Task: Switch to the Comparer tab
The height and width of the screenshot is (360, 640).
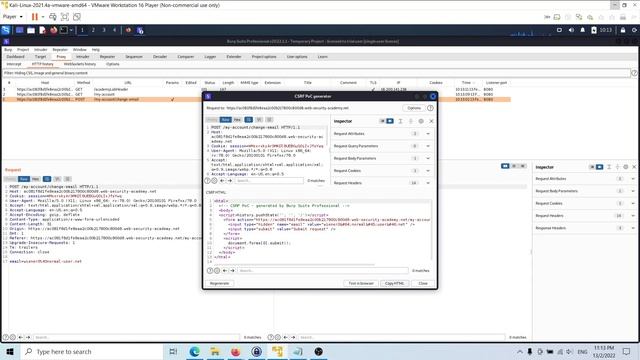Action: coord(186,57)
